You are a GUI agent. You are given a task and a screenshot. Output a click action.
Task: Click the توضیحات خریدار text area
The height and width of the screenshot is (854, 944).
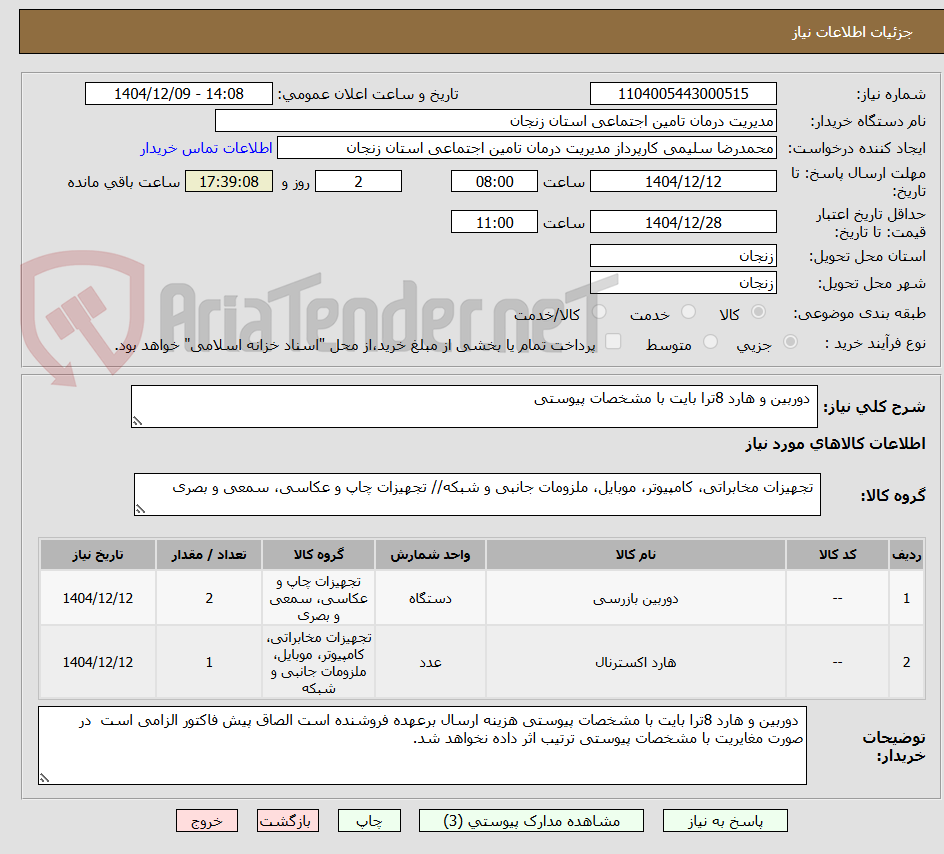coord(422,746)
